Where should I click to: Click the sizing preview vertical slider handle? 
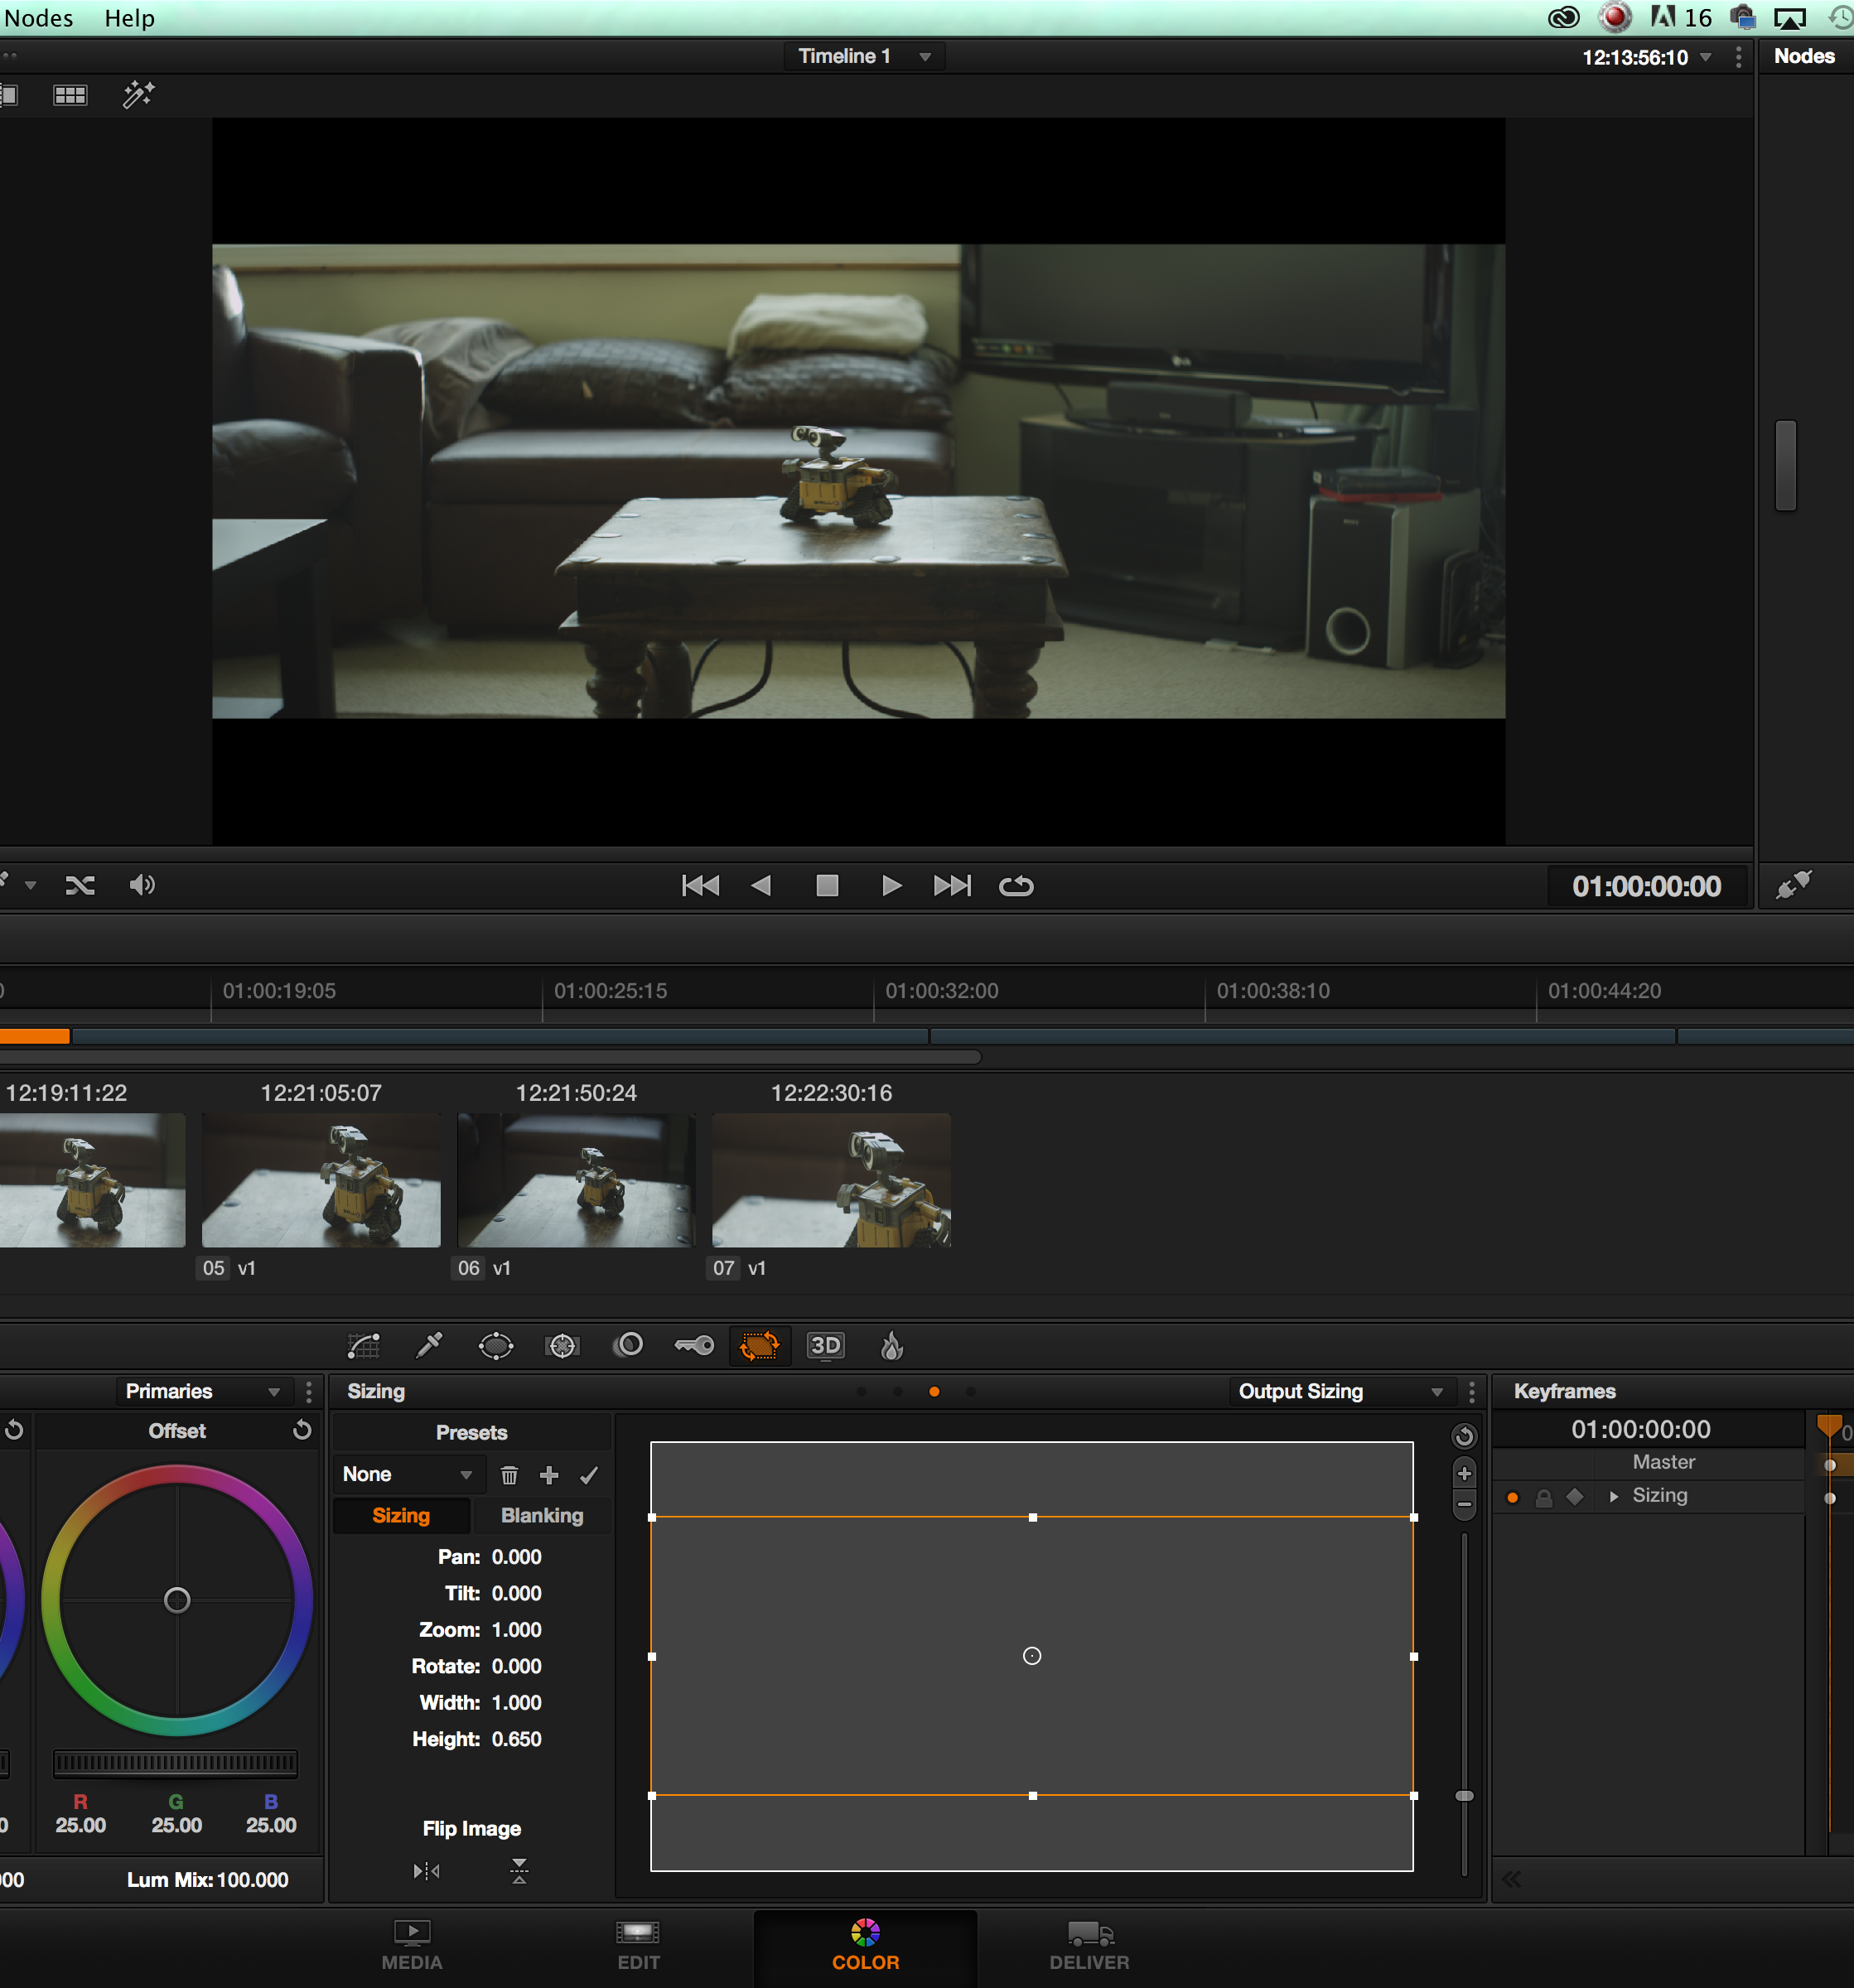tap(1464, 1796)
